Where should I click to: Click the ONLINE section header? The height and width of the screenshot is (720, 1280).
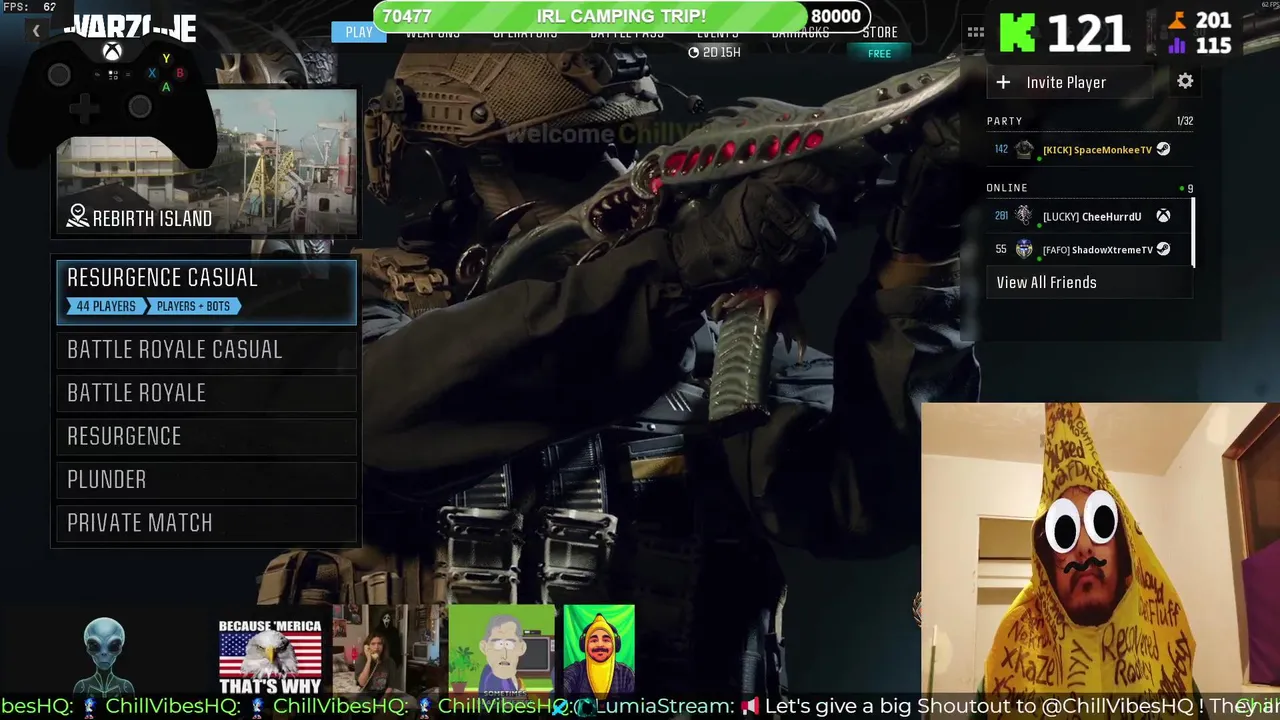pyautogui.click(x=1007, y=188)
